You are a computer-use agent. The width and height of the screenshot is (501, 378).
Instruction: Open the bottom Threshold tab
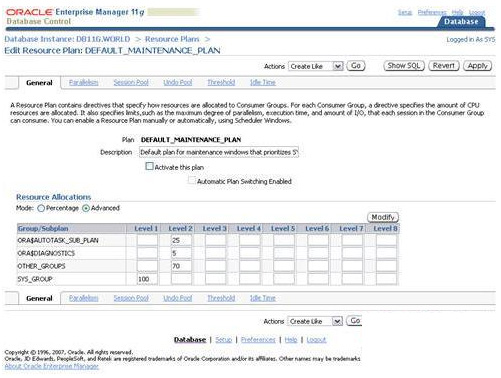click(221, 298)
